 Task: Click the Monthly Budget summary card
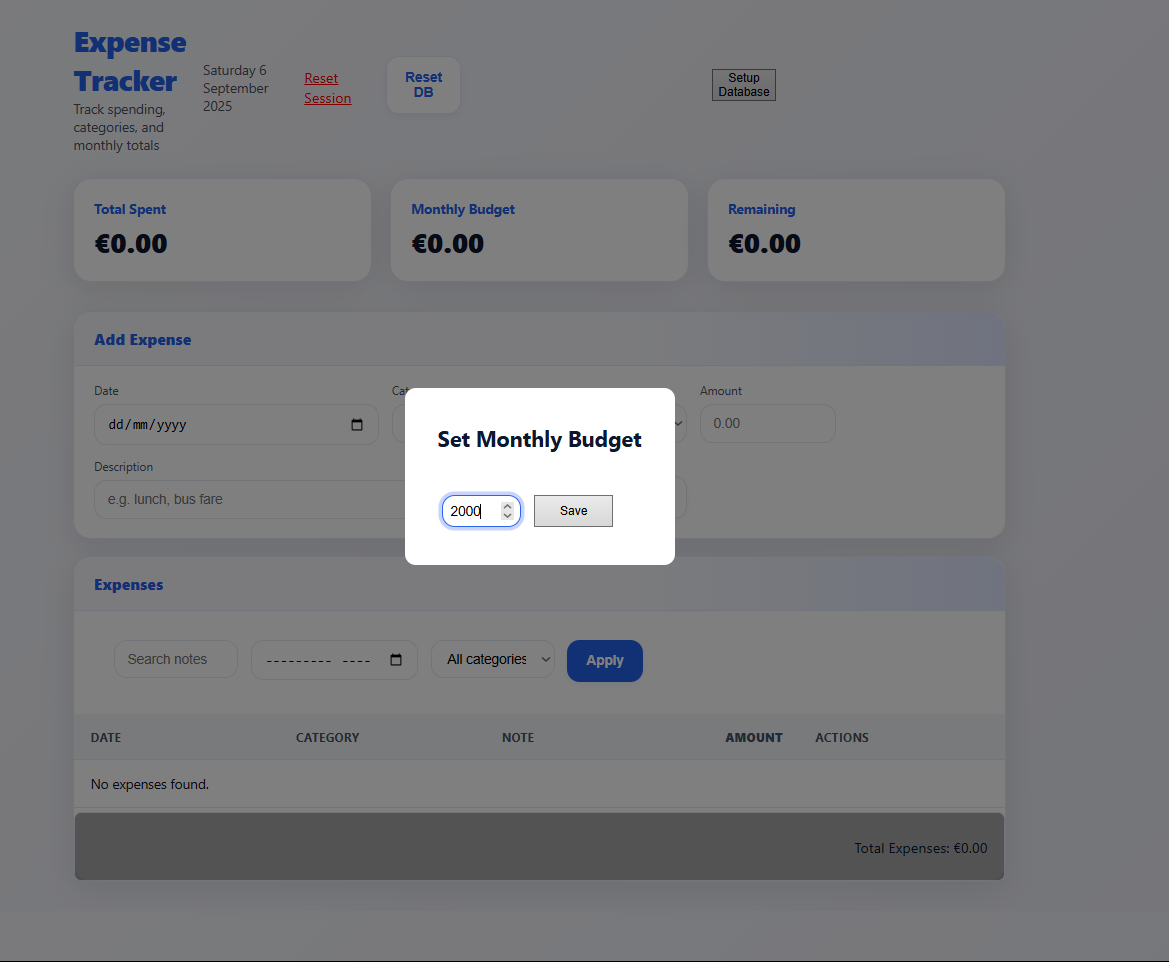pyautogui.click(x=538, y=229)
